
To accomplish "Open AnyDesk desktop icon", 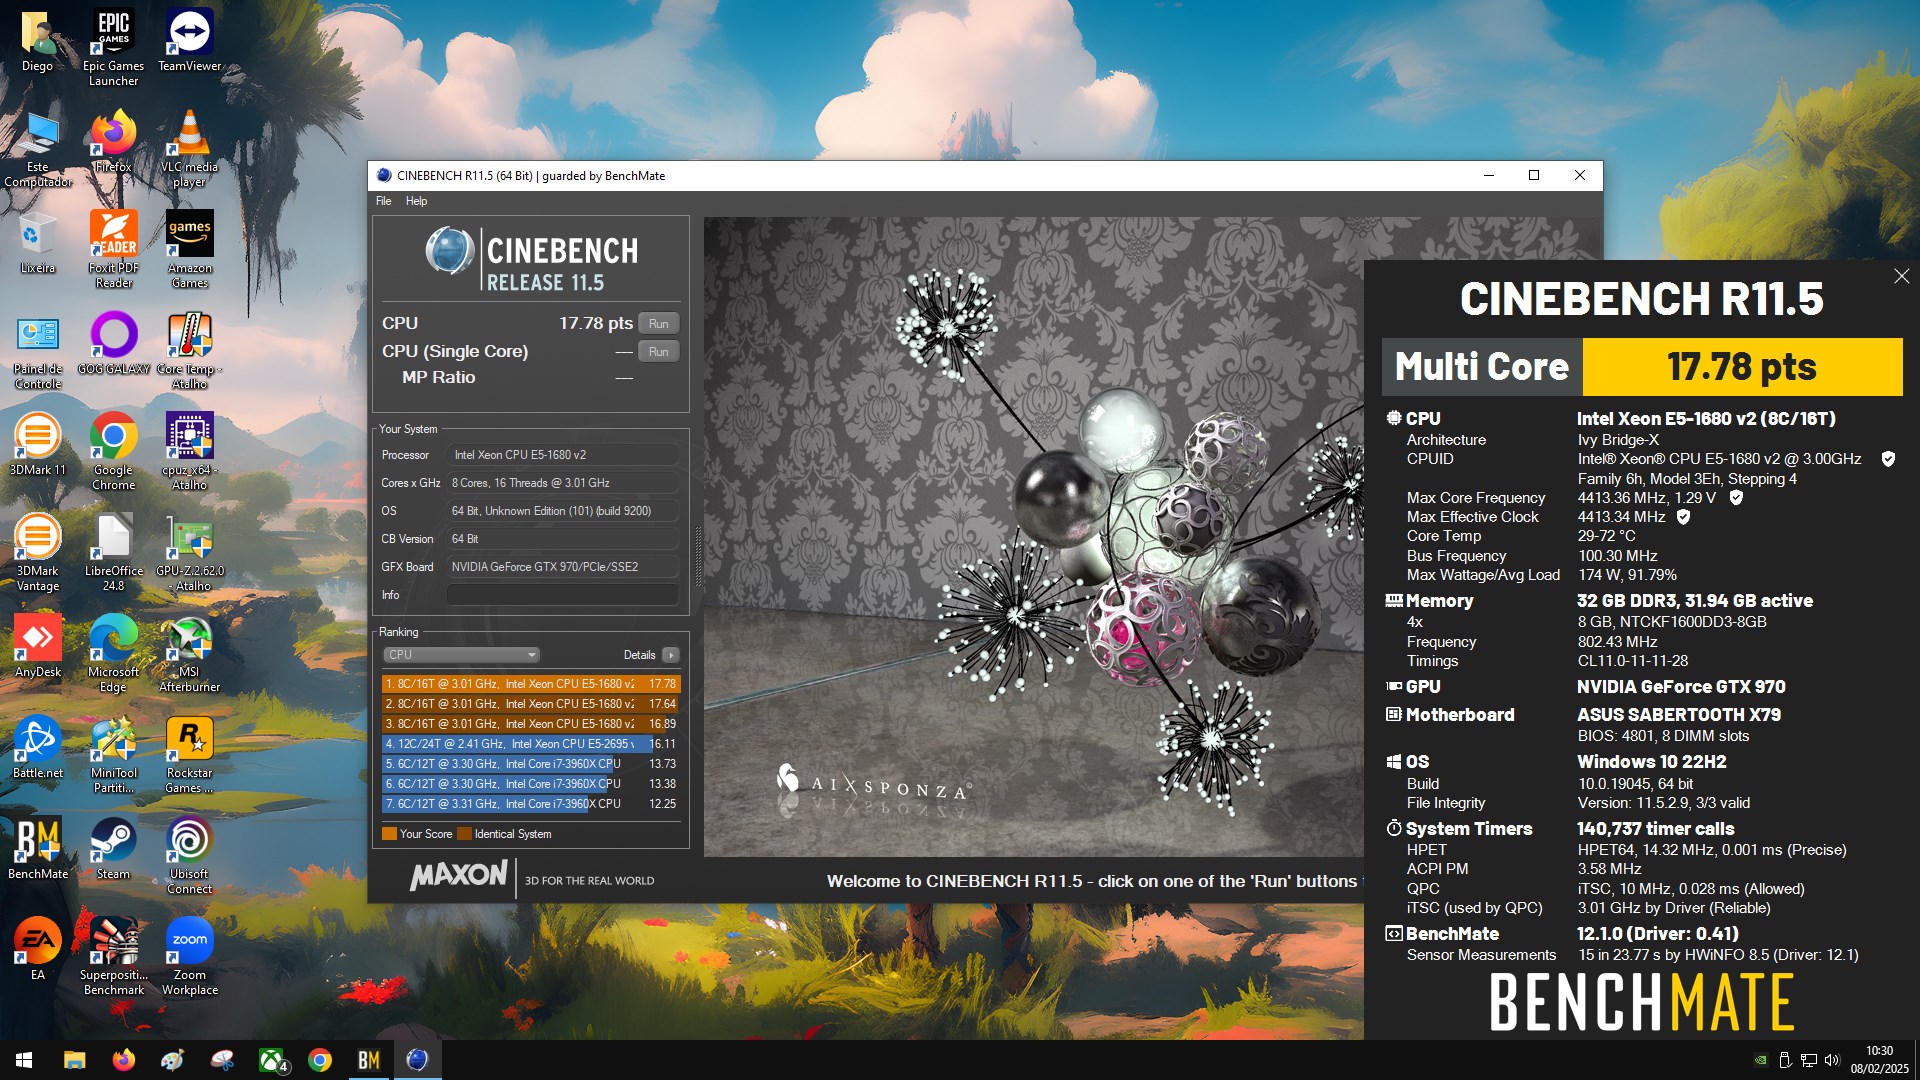I will click(x=37, y=646).
